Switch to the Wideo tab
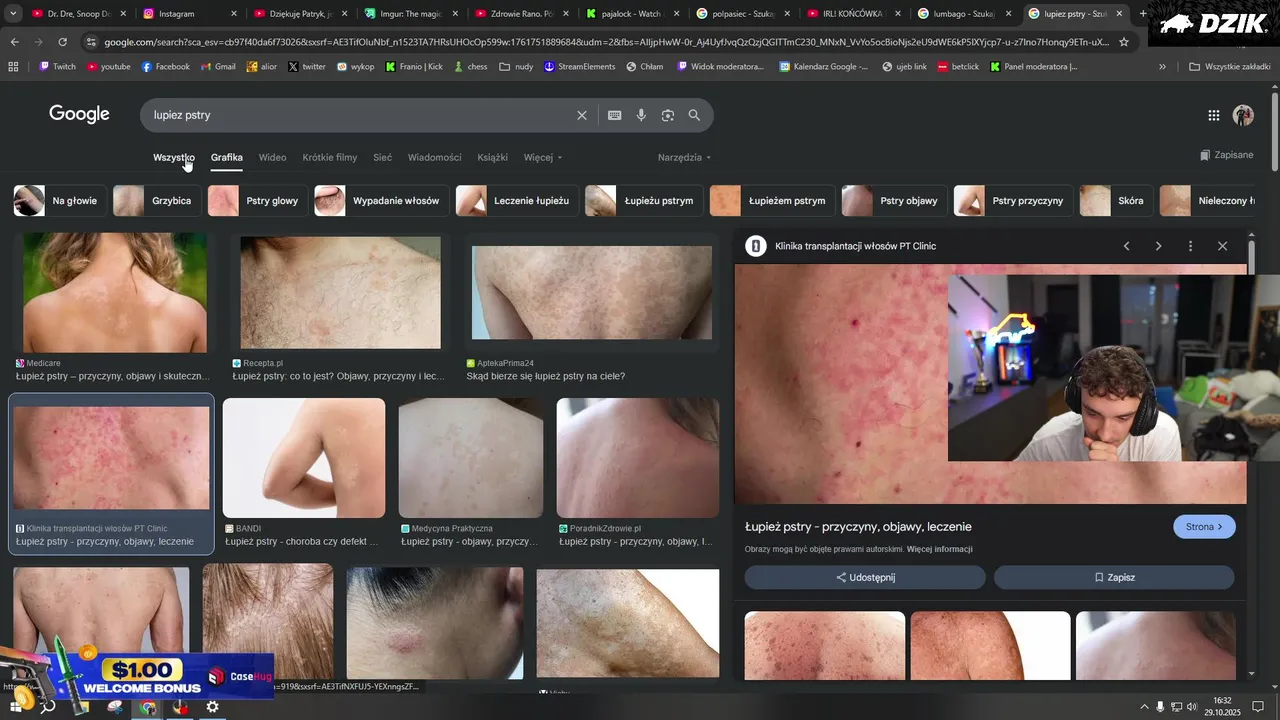Screen dimensions: 1280x720 tap(272, 157)
